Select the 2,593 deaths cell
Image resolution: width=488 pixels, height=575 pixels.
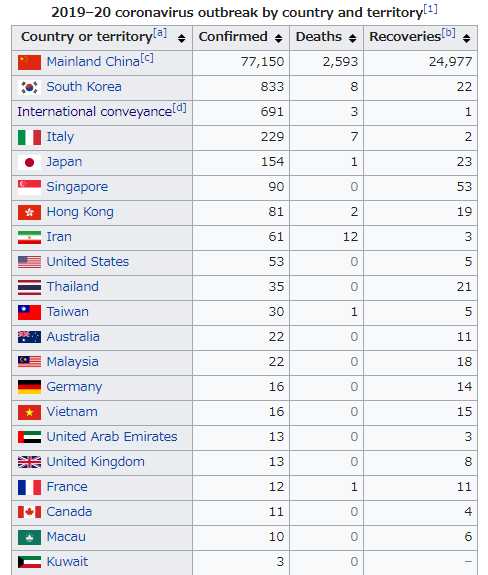coord(326,63)
